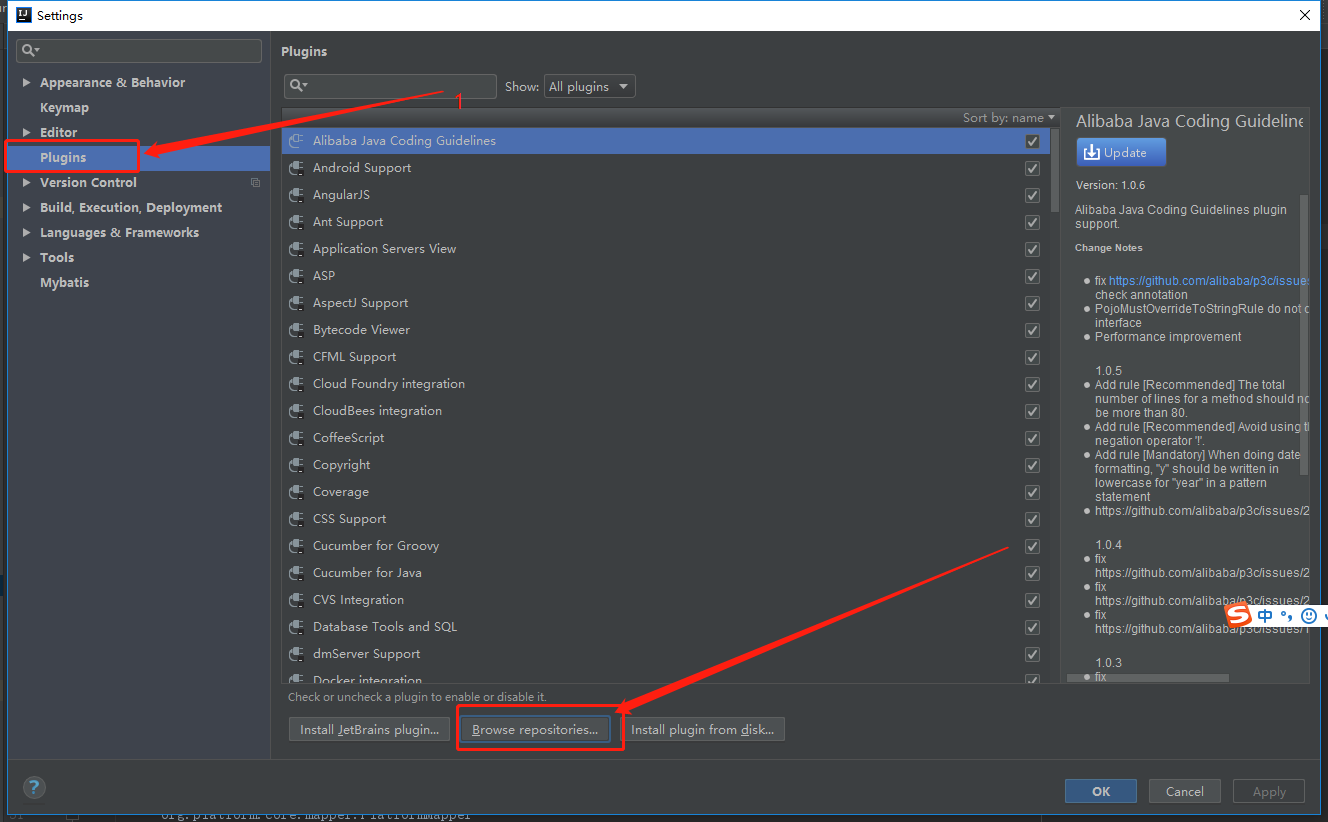Viewport: 1328px width, 822px height.
Task: Click the Cloud Foundry integration plugin icon
Action: [296, 384]
